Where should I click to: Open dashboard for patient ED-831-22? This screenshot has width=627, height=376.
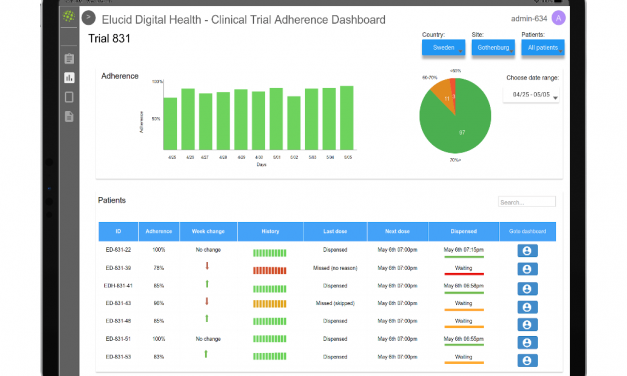527,251
